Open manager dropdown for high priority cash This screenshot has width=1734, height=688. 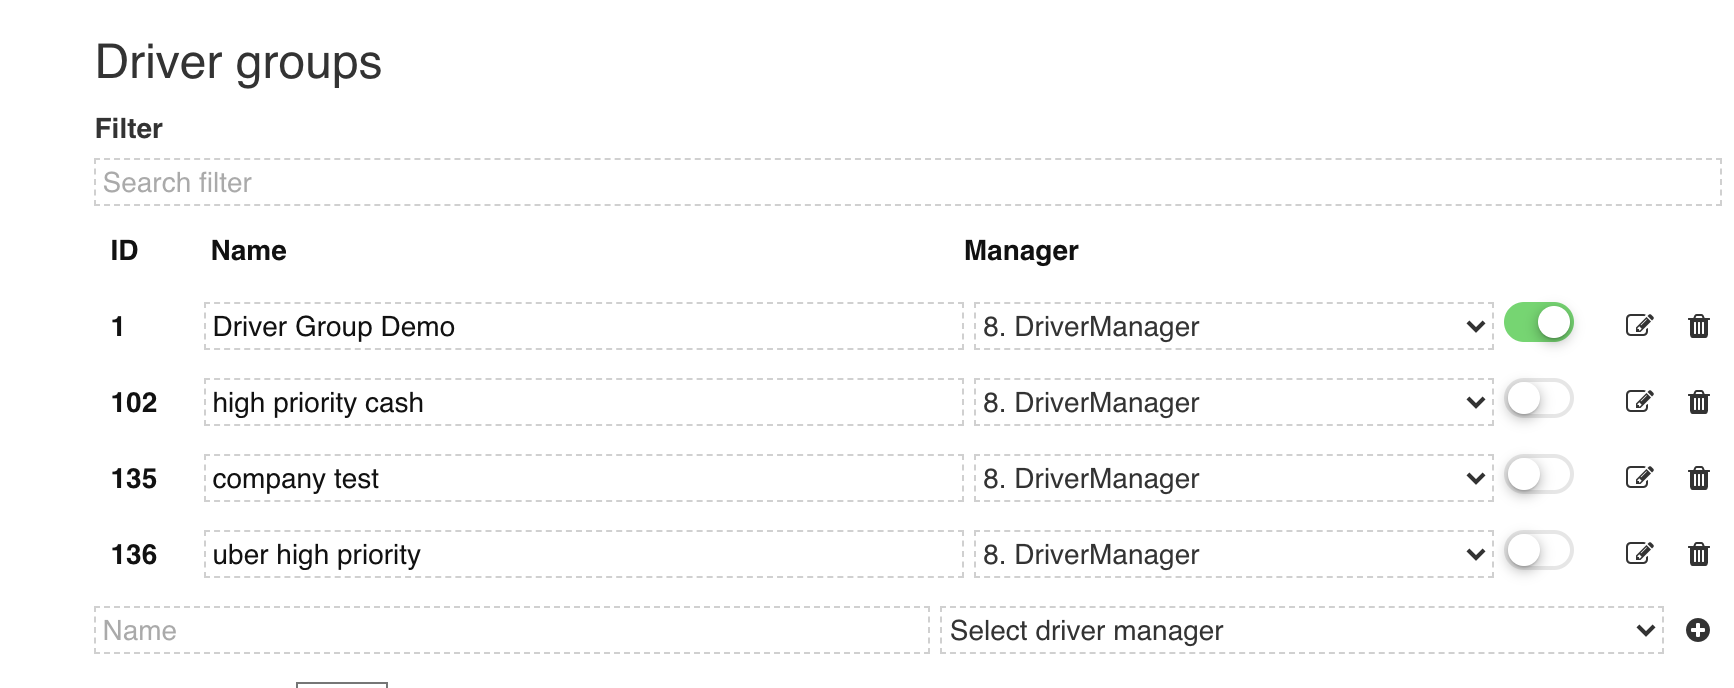click(x=1233, y=402)
